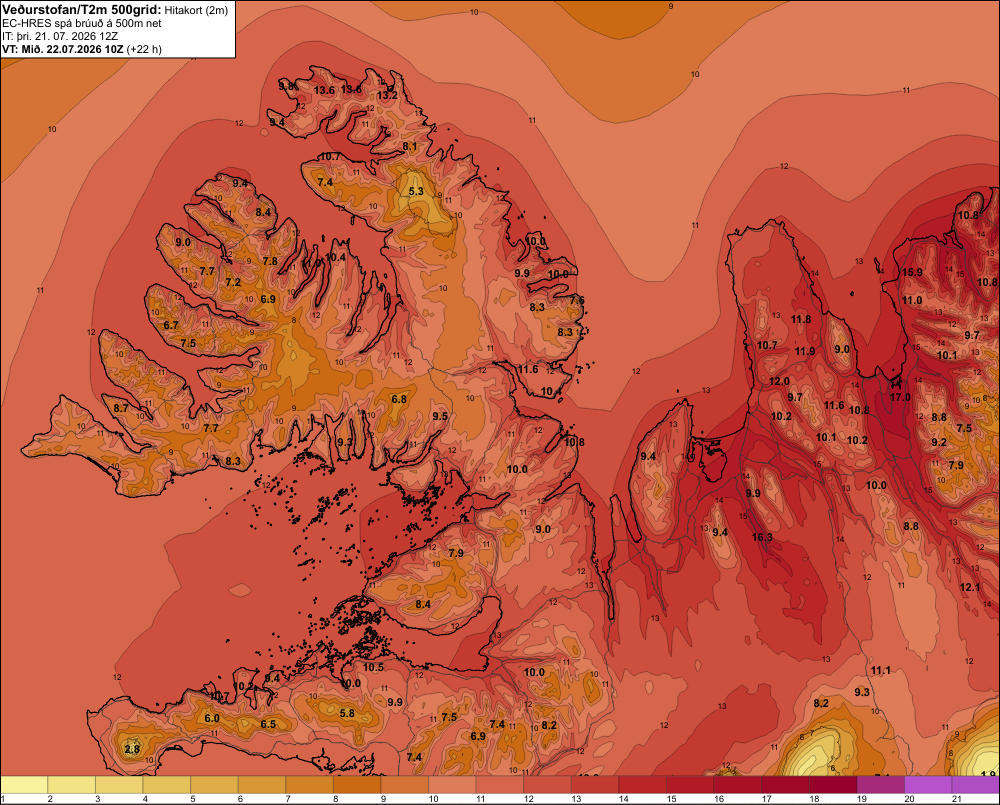This screenshot has height=805, width=1000.
Task: Pick the legend swatch between 7 and 8
Action: coord(309,785)
